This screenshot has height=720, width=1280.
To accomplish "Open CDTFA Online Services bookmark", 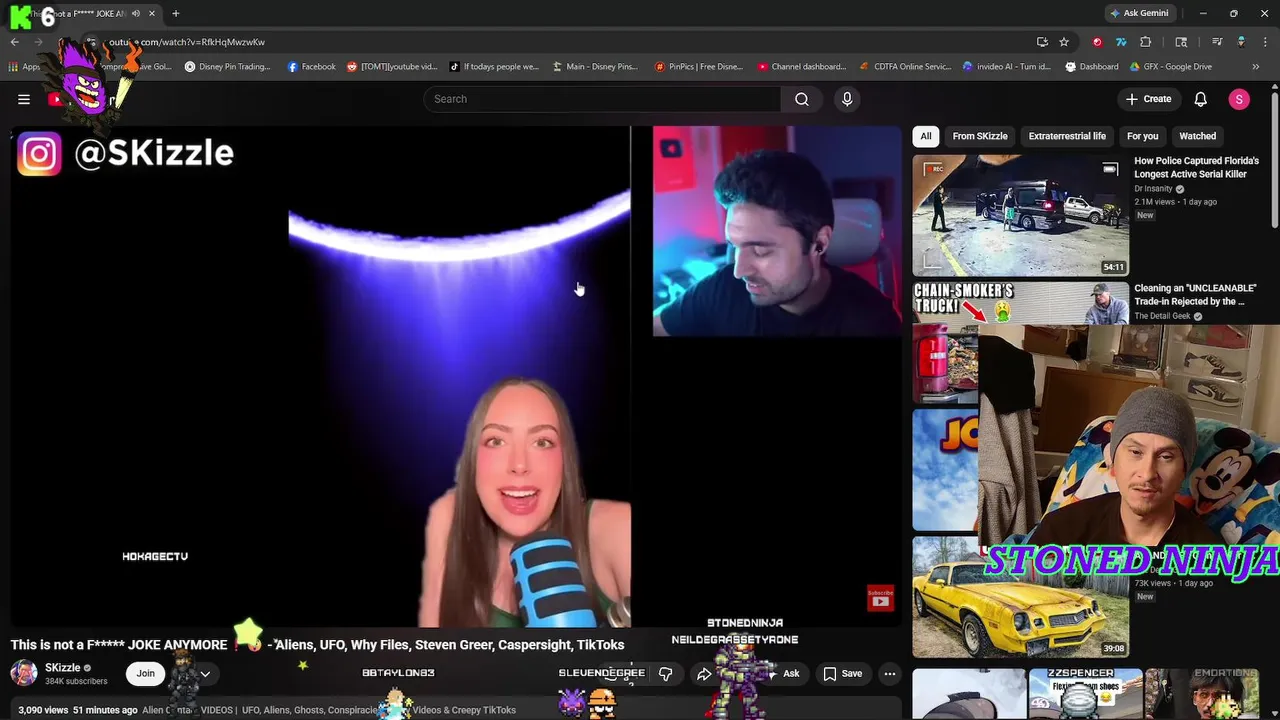I will (905, 67).
